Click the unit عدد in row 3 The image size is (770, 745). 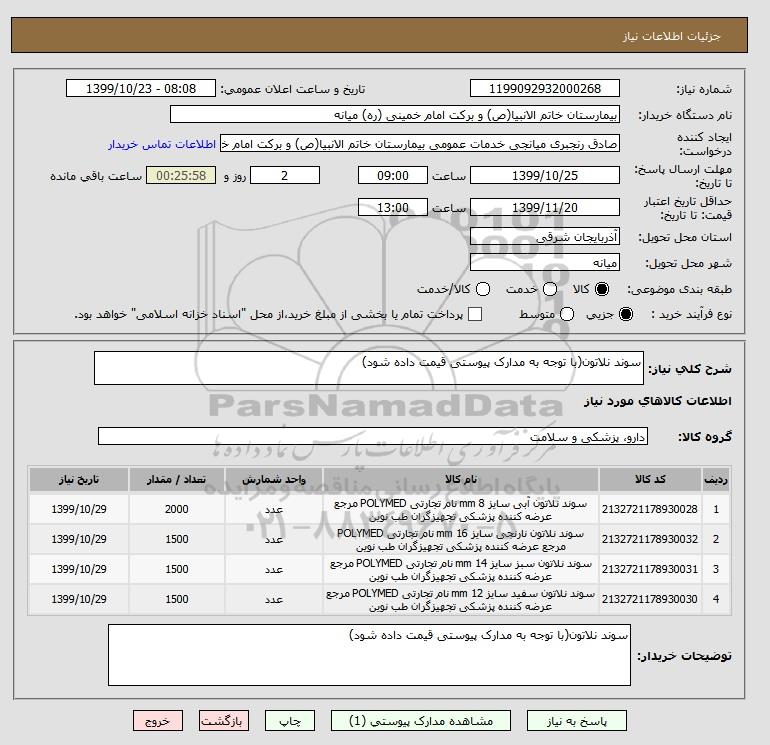pos(274,570)
